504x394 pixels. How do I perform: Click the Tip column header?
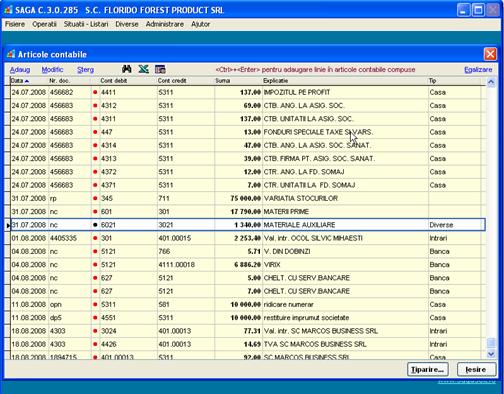pos(454,81)
